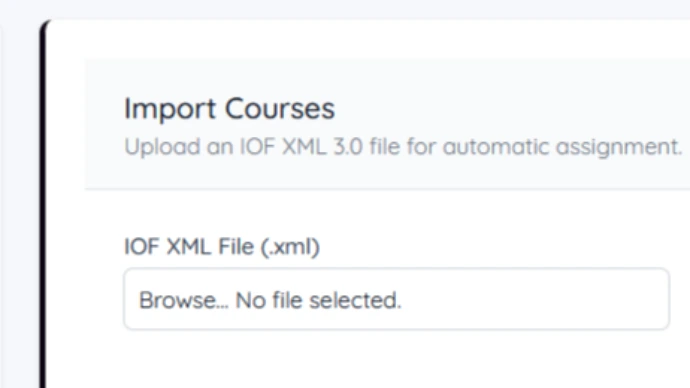Click the 'No file selected.' text

pos(318,300)
